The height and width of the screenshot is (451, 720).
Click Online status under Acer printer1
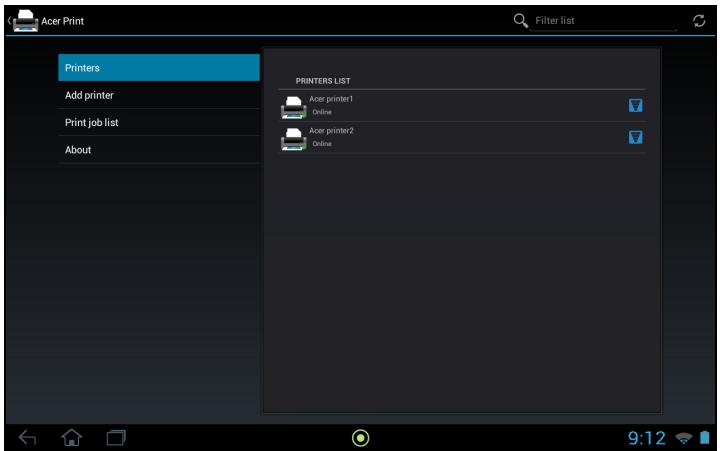[322, 112]
